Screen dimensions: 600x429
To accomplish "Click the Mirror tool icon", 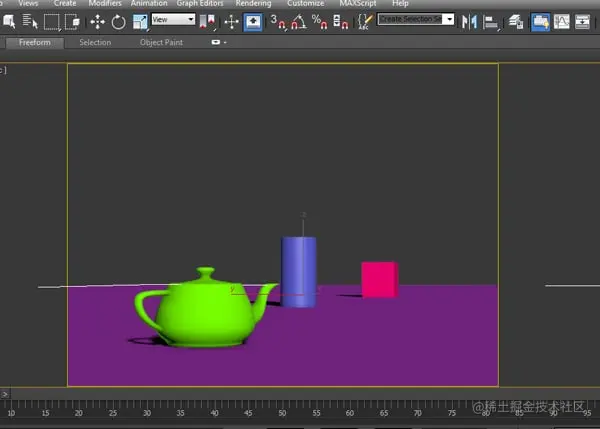I will click(470, 22).
